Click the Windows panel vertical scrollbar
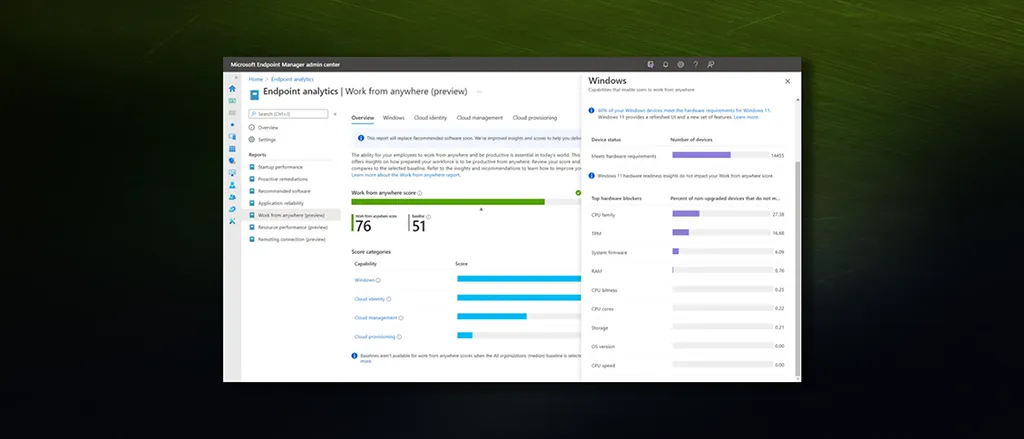 [797, 268]
